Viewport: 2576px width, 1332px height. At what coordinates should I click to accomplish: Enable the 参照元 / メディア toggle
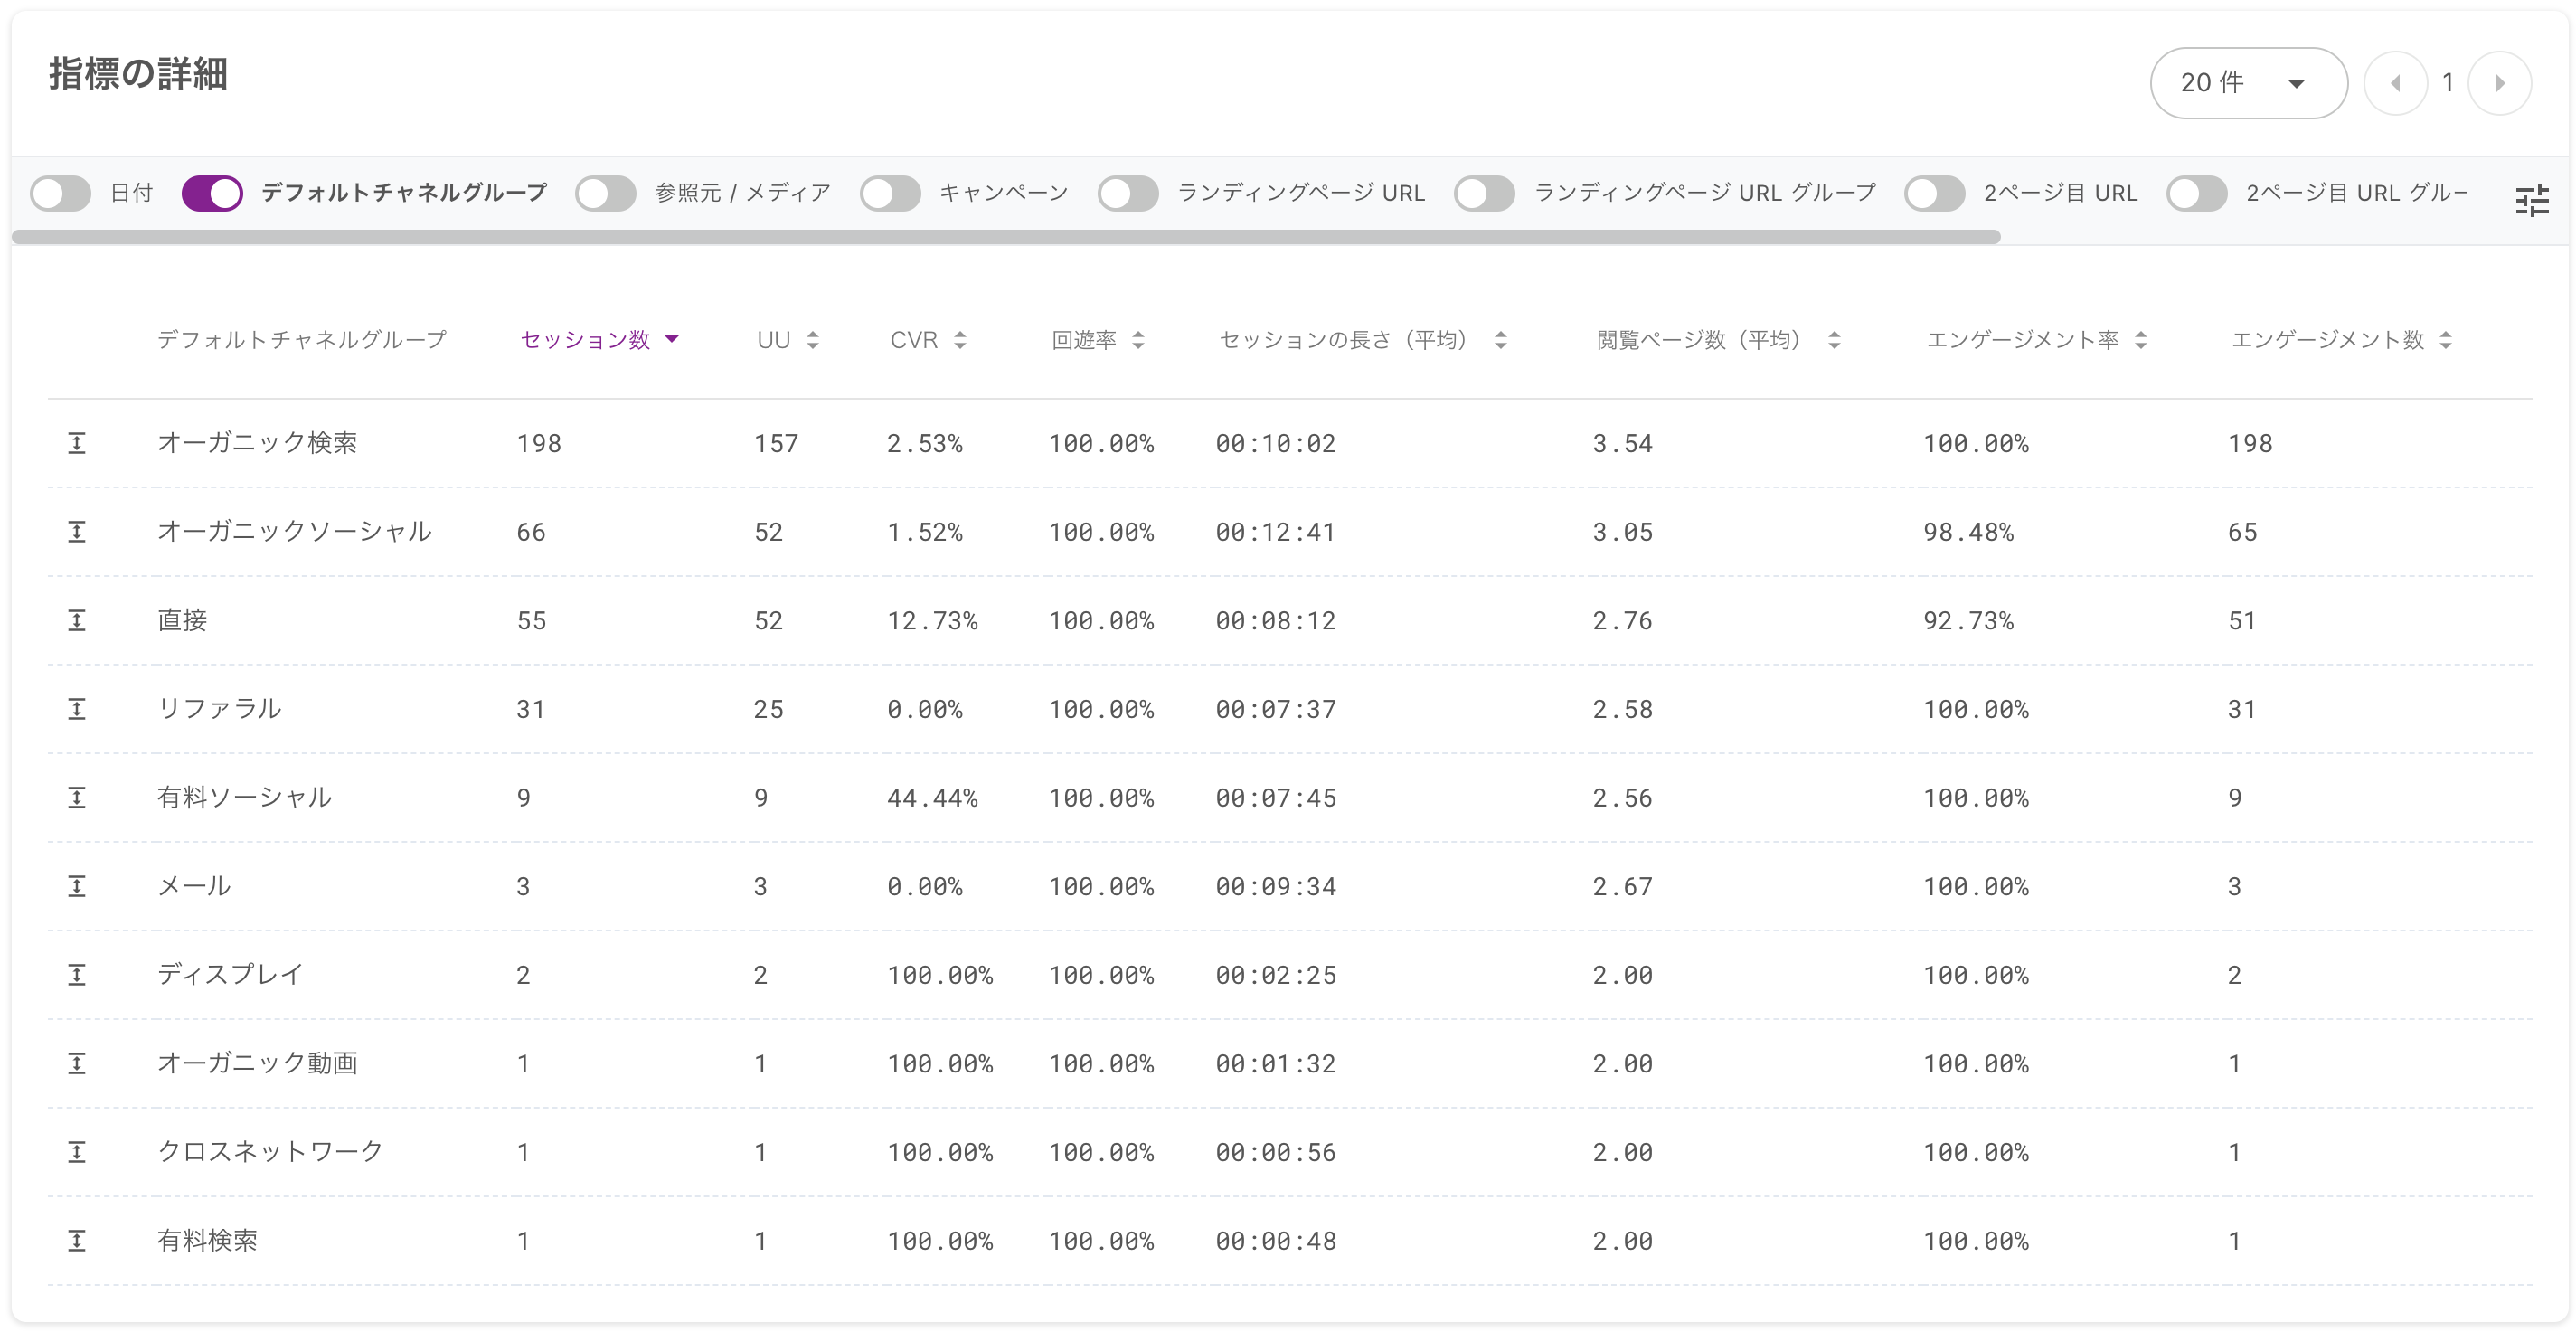coord(606,193)
